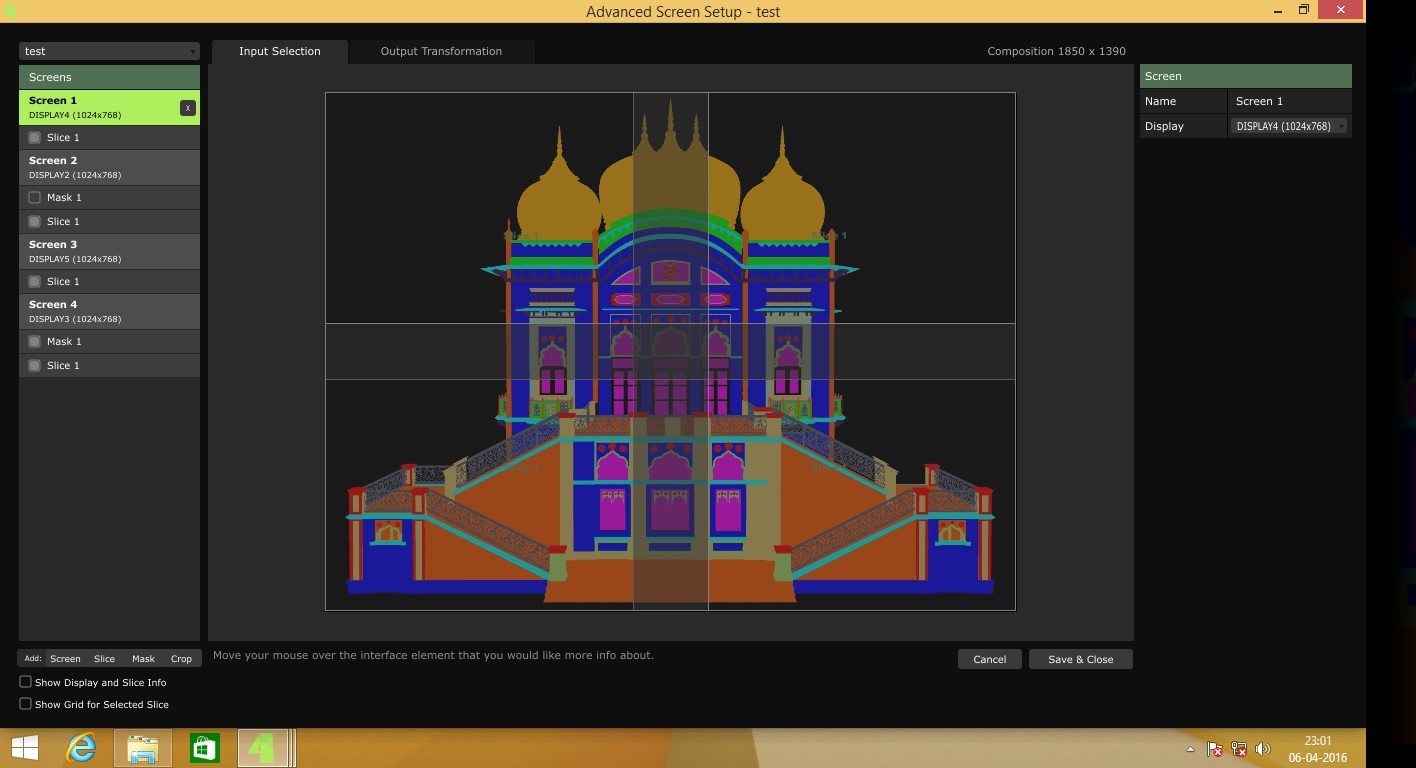Add a new Mask
This screenshot has height=768, width=1416.
tap(143, 658)
